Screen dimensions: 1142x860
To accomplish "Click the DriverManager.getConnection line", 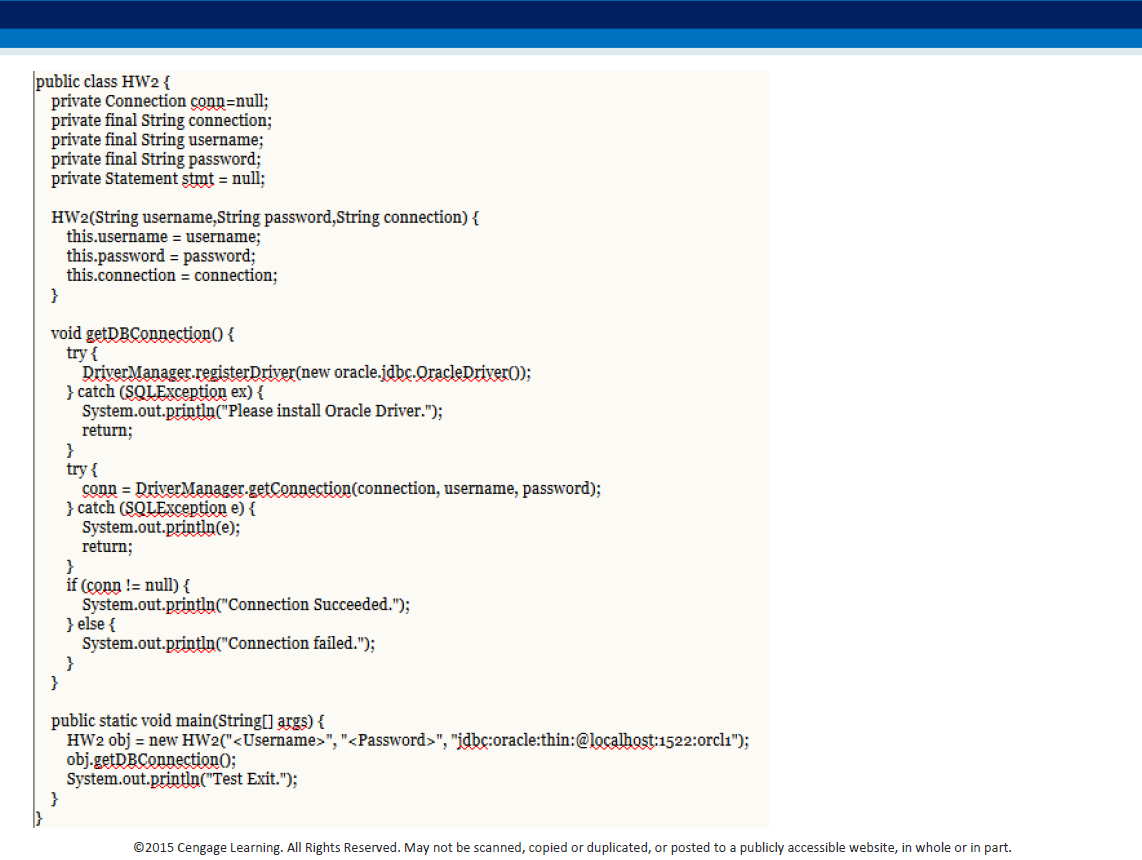I will click(x=342, y=489).
